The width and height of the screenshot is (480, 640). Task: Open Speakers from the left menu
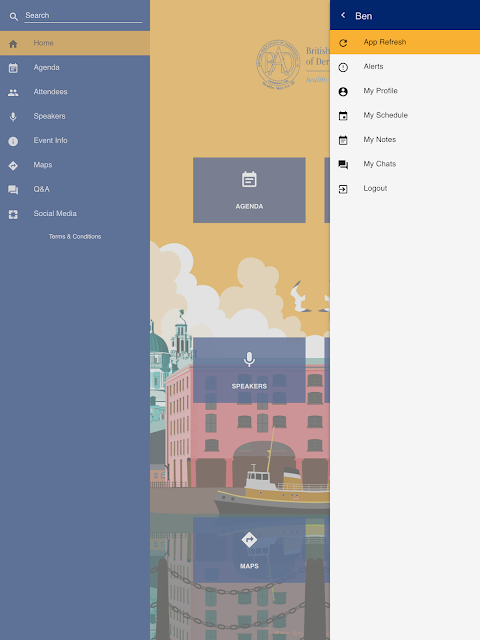tap(75, 116)
